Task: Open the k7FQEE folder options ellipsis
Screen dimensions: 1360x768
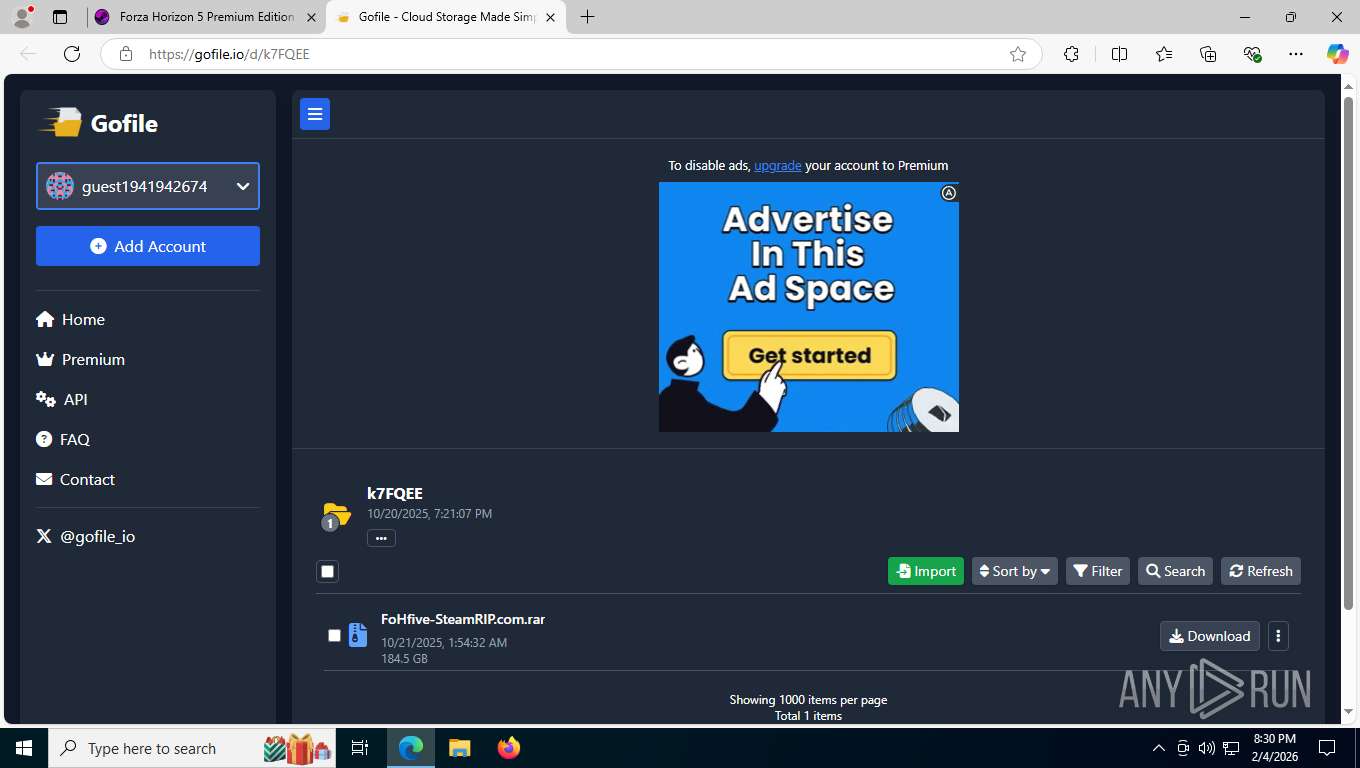Action: point(381,538)
